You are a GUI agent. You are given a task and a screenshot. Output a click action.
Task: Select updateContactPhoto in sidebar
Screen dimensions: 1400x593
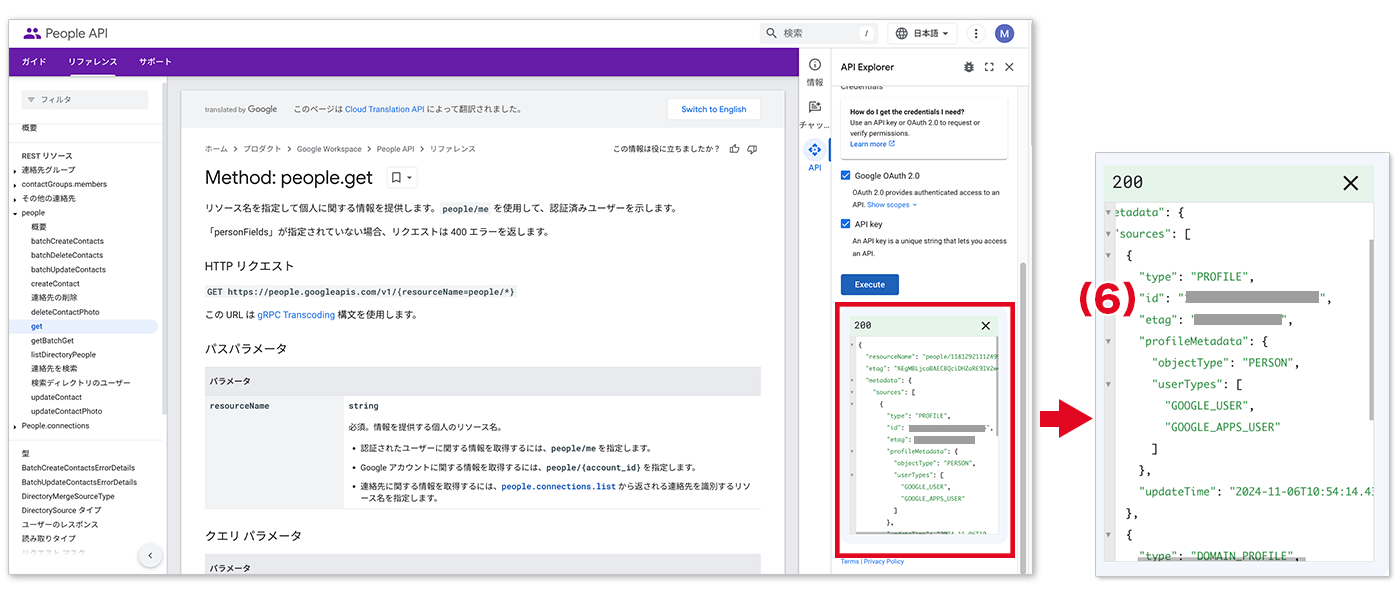click(66, 411)
